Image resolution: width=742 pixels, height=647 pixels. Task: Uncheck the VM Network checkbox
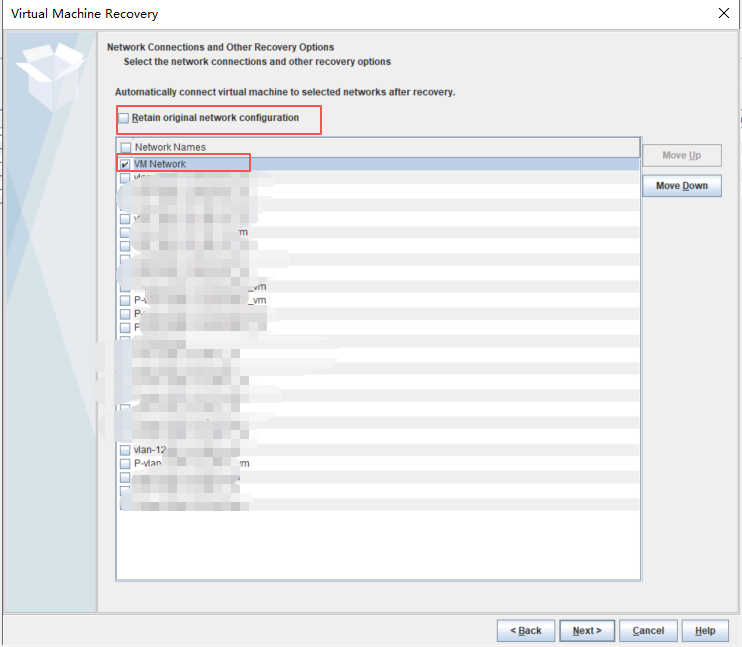coord(125,164)
